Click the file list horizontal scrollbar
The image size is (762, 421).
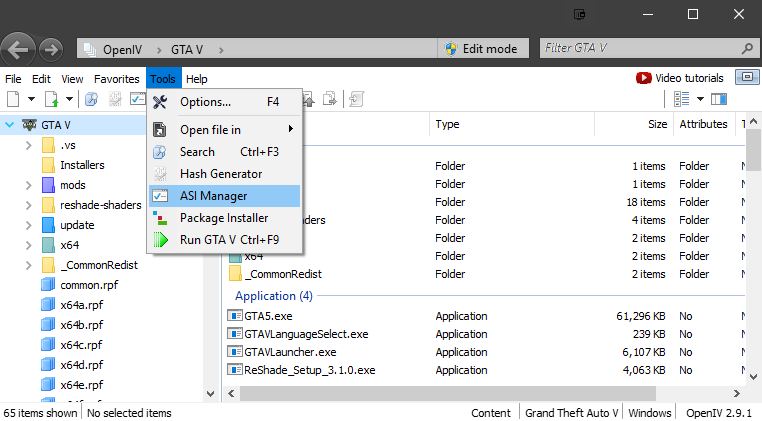[x=447, y=393]
